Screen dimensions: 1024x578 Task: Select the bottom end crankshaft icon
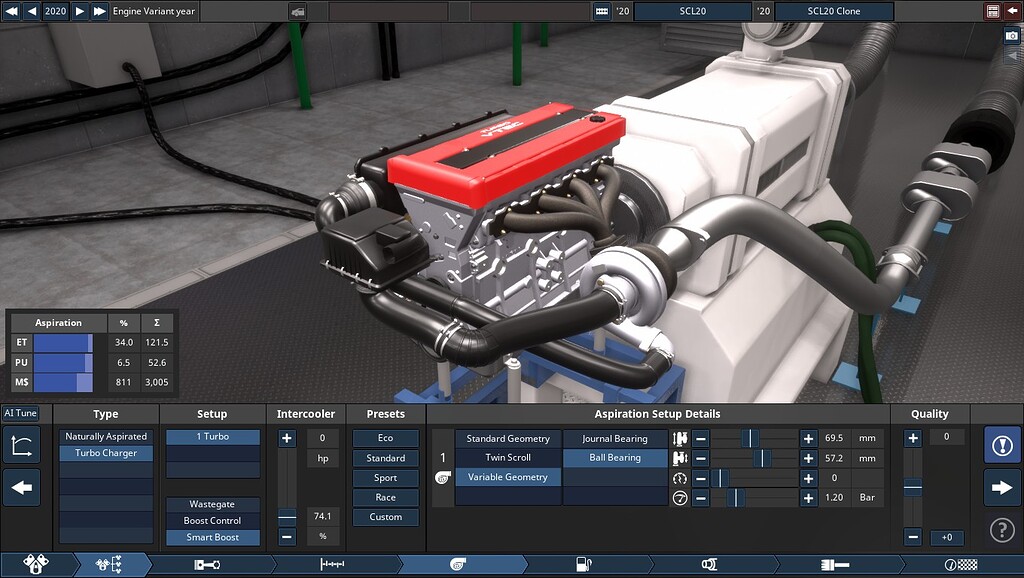(x=205, y=563)
